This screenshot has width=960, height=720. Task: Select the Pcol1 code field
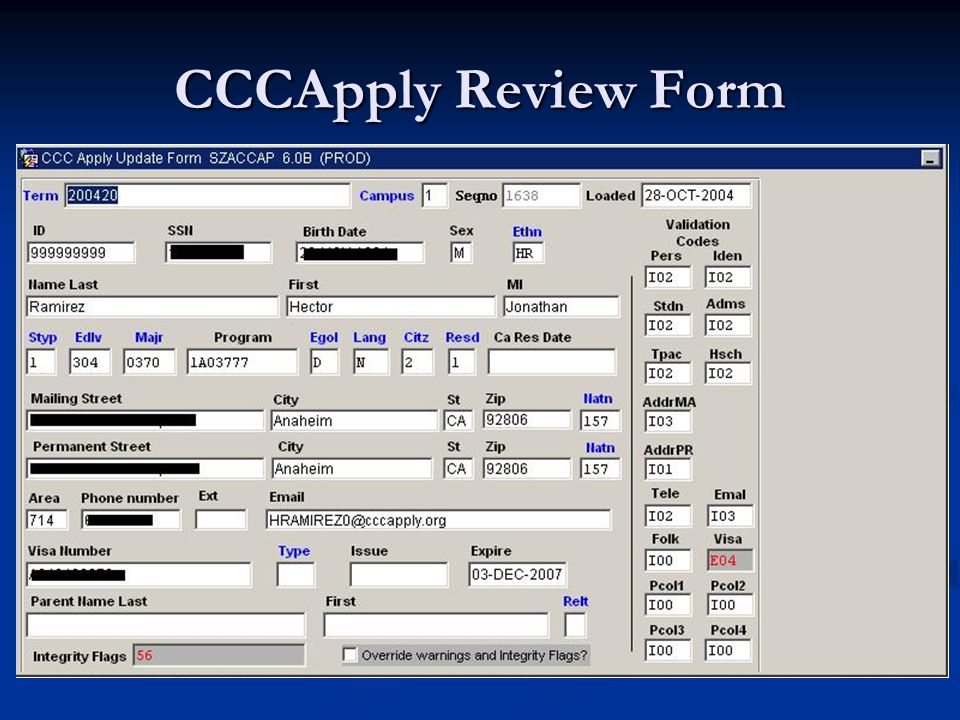pos(668,605)
